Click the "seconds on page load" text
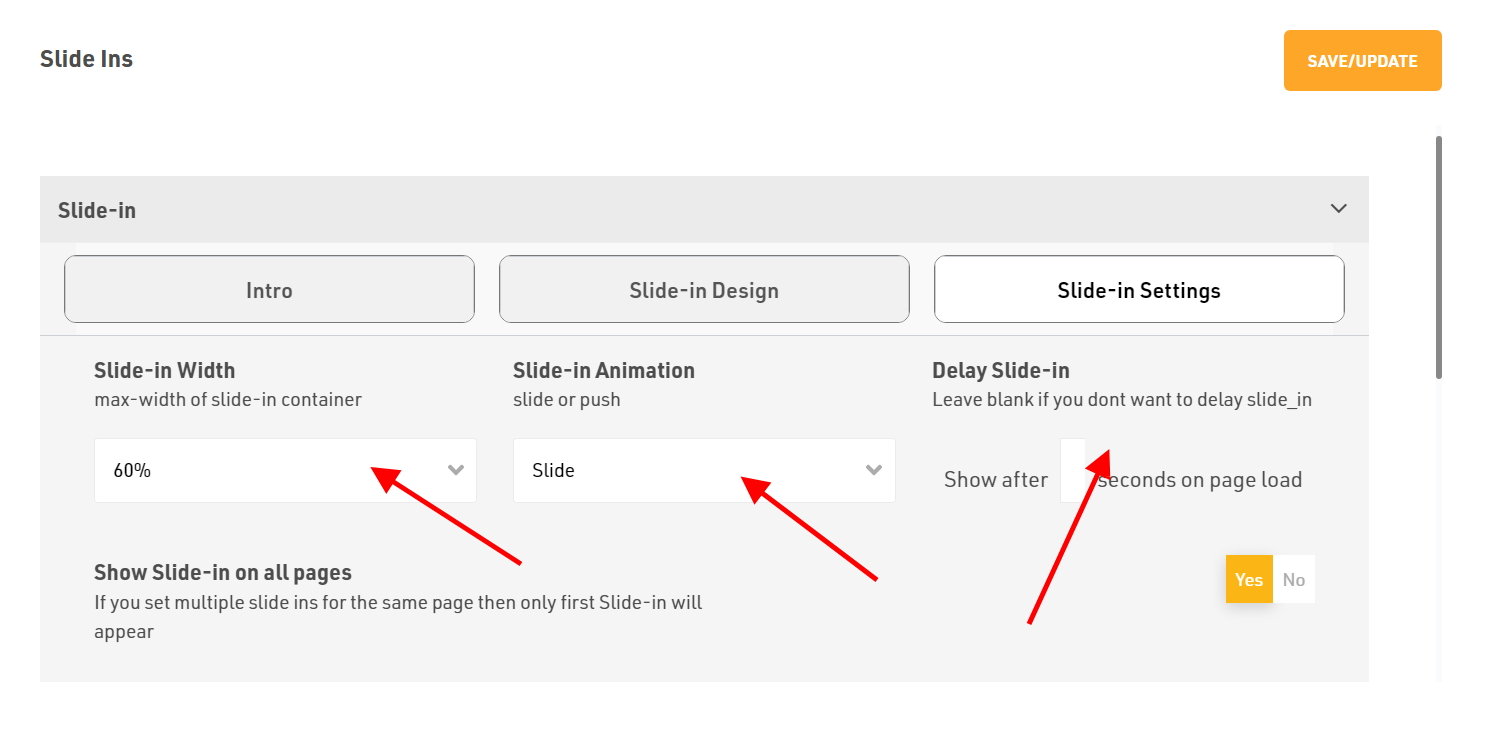 click(x=1200, y=480)
